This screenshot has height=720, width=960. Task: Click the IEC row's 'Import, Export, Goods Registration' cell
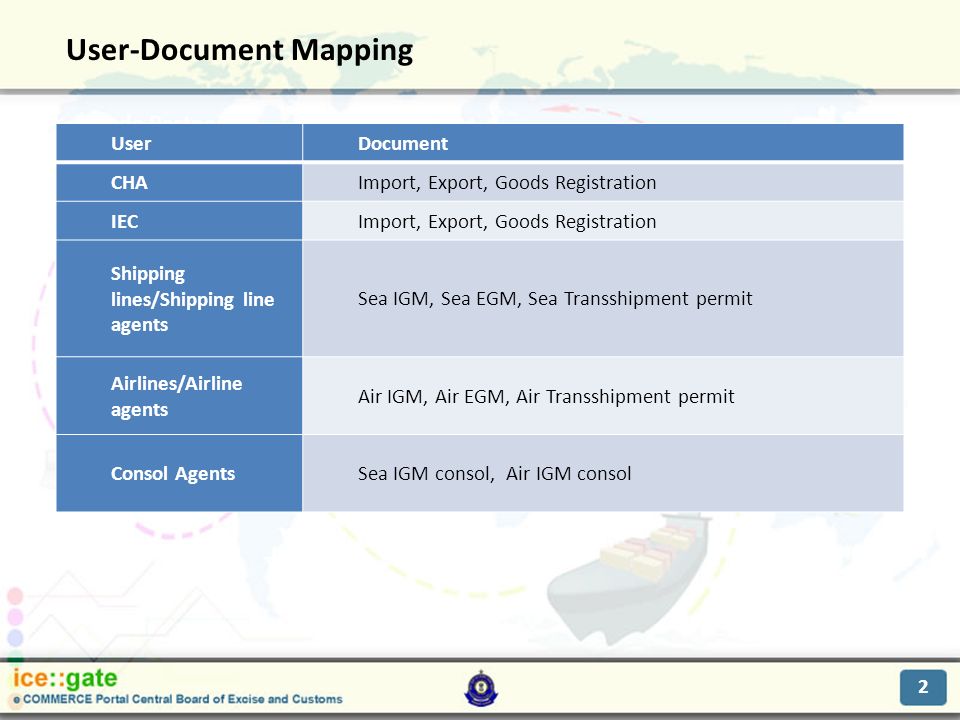[603, 221]
